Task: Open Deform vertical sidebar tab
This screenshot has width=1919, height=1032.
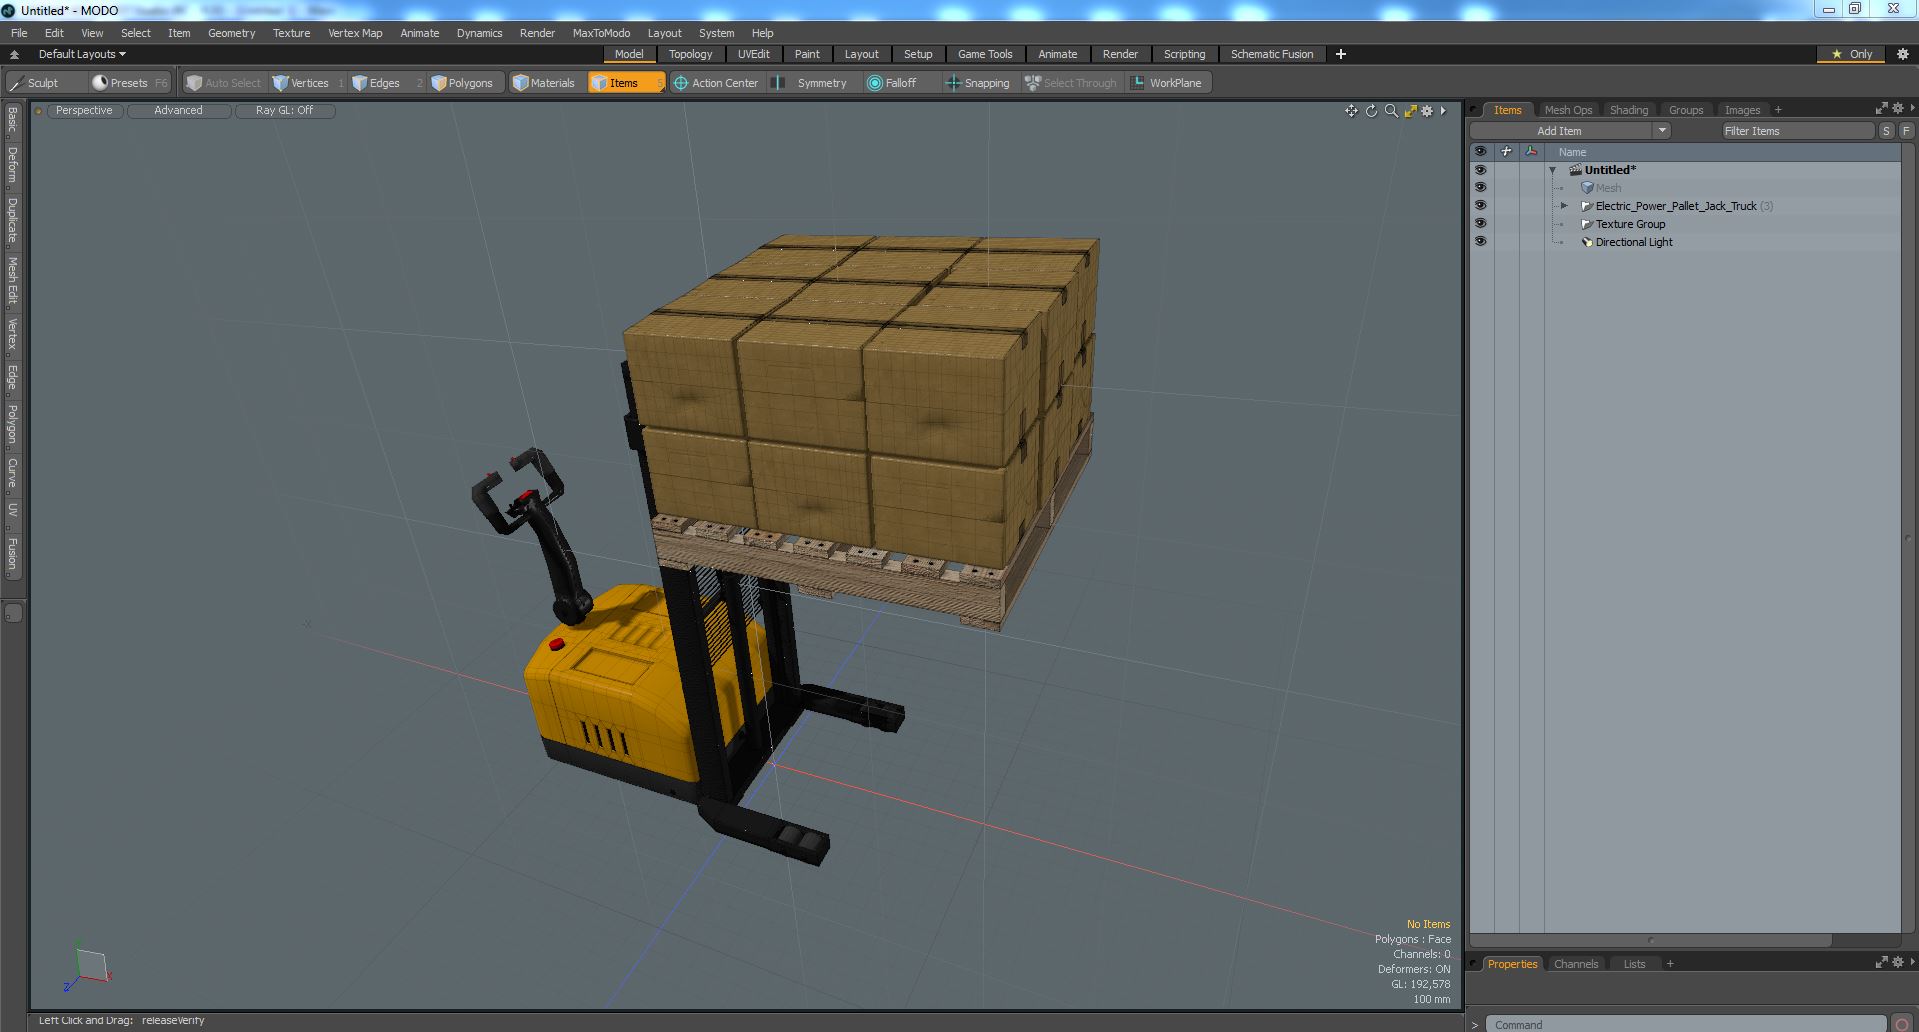Action: (x=12, y=166)
